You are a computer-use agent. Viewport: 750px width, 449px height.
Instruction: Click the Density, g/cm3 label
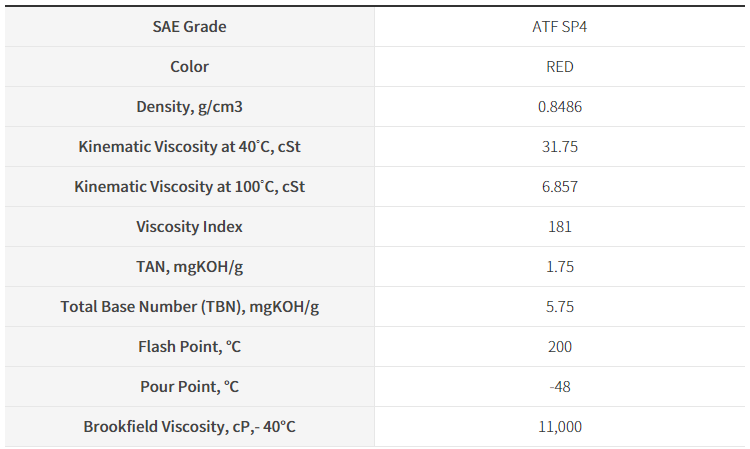189,107
